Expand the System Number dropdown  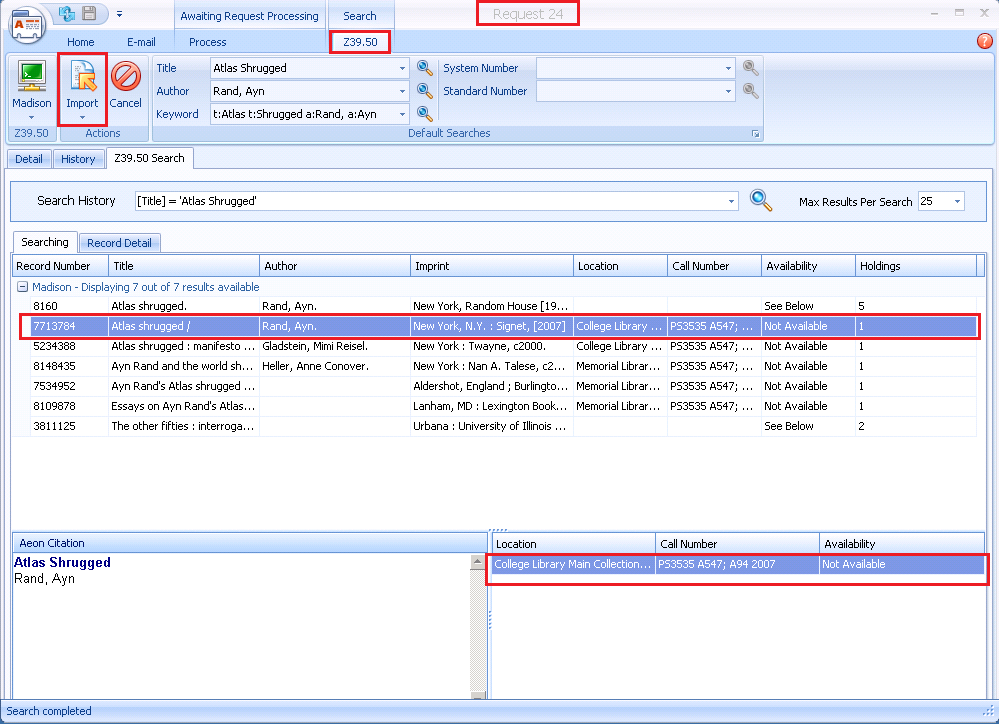coord(728,68)
